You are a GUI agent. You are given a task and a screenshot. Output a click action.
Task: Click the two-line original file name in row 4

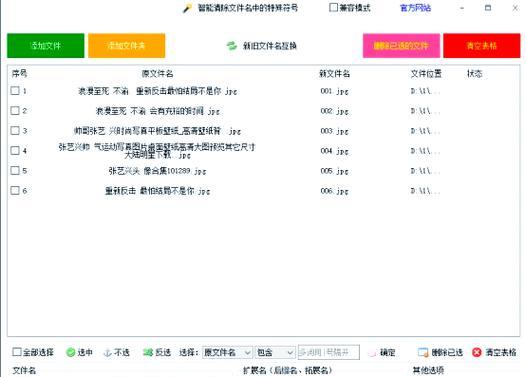tap(157, 151)
